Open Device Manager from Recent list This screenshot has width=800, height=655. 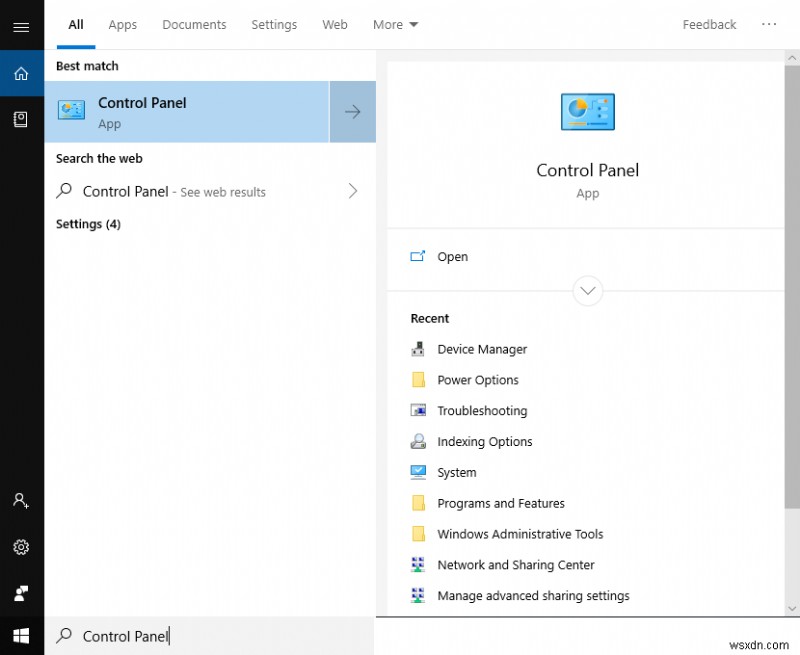tap(483, 349)
